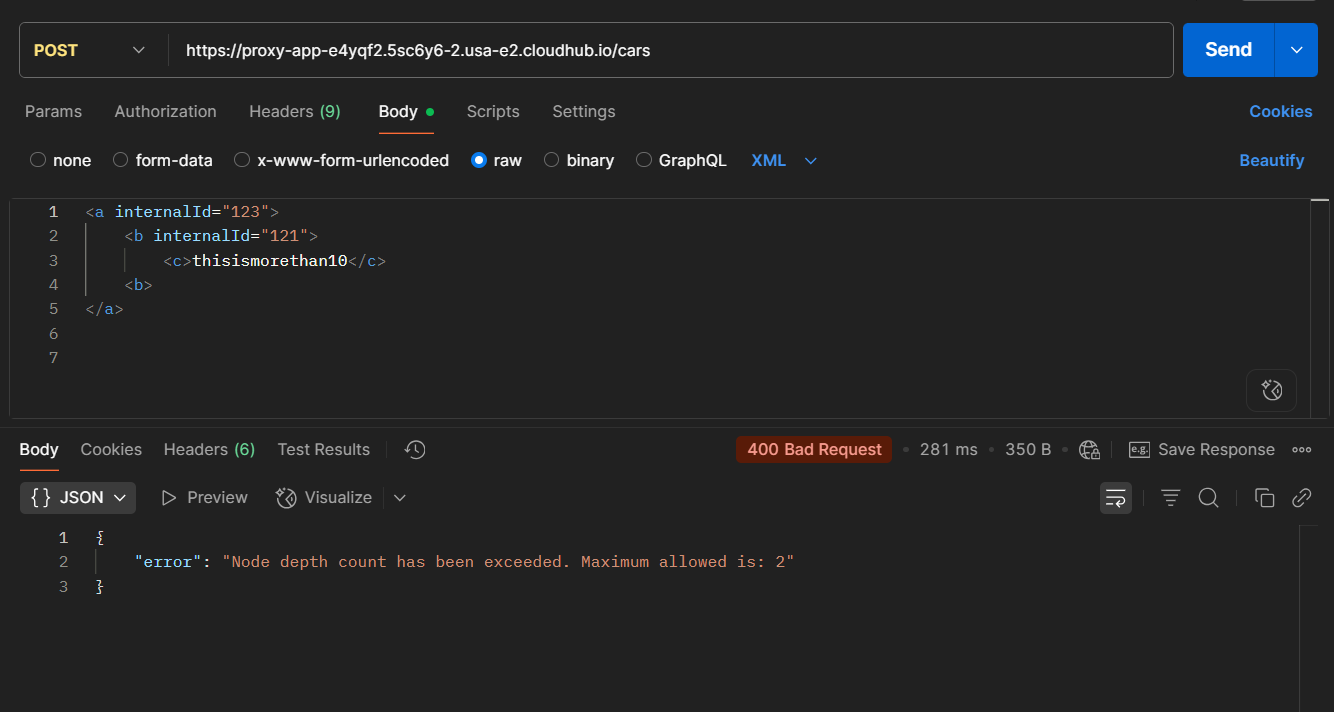Click the network security globe icon
This screenshot has width=1334, height=712.
(x=1089, y=449)
